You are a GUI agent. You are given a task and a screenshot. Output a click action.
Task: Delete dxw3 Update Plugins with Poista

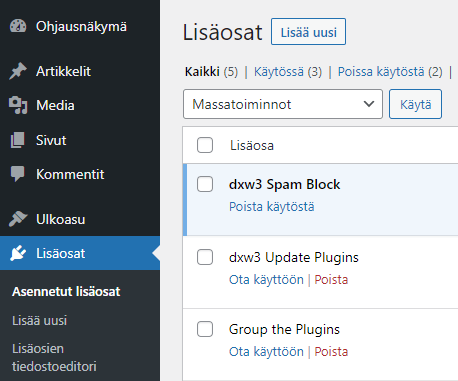[331, 279]
